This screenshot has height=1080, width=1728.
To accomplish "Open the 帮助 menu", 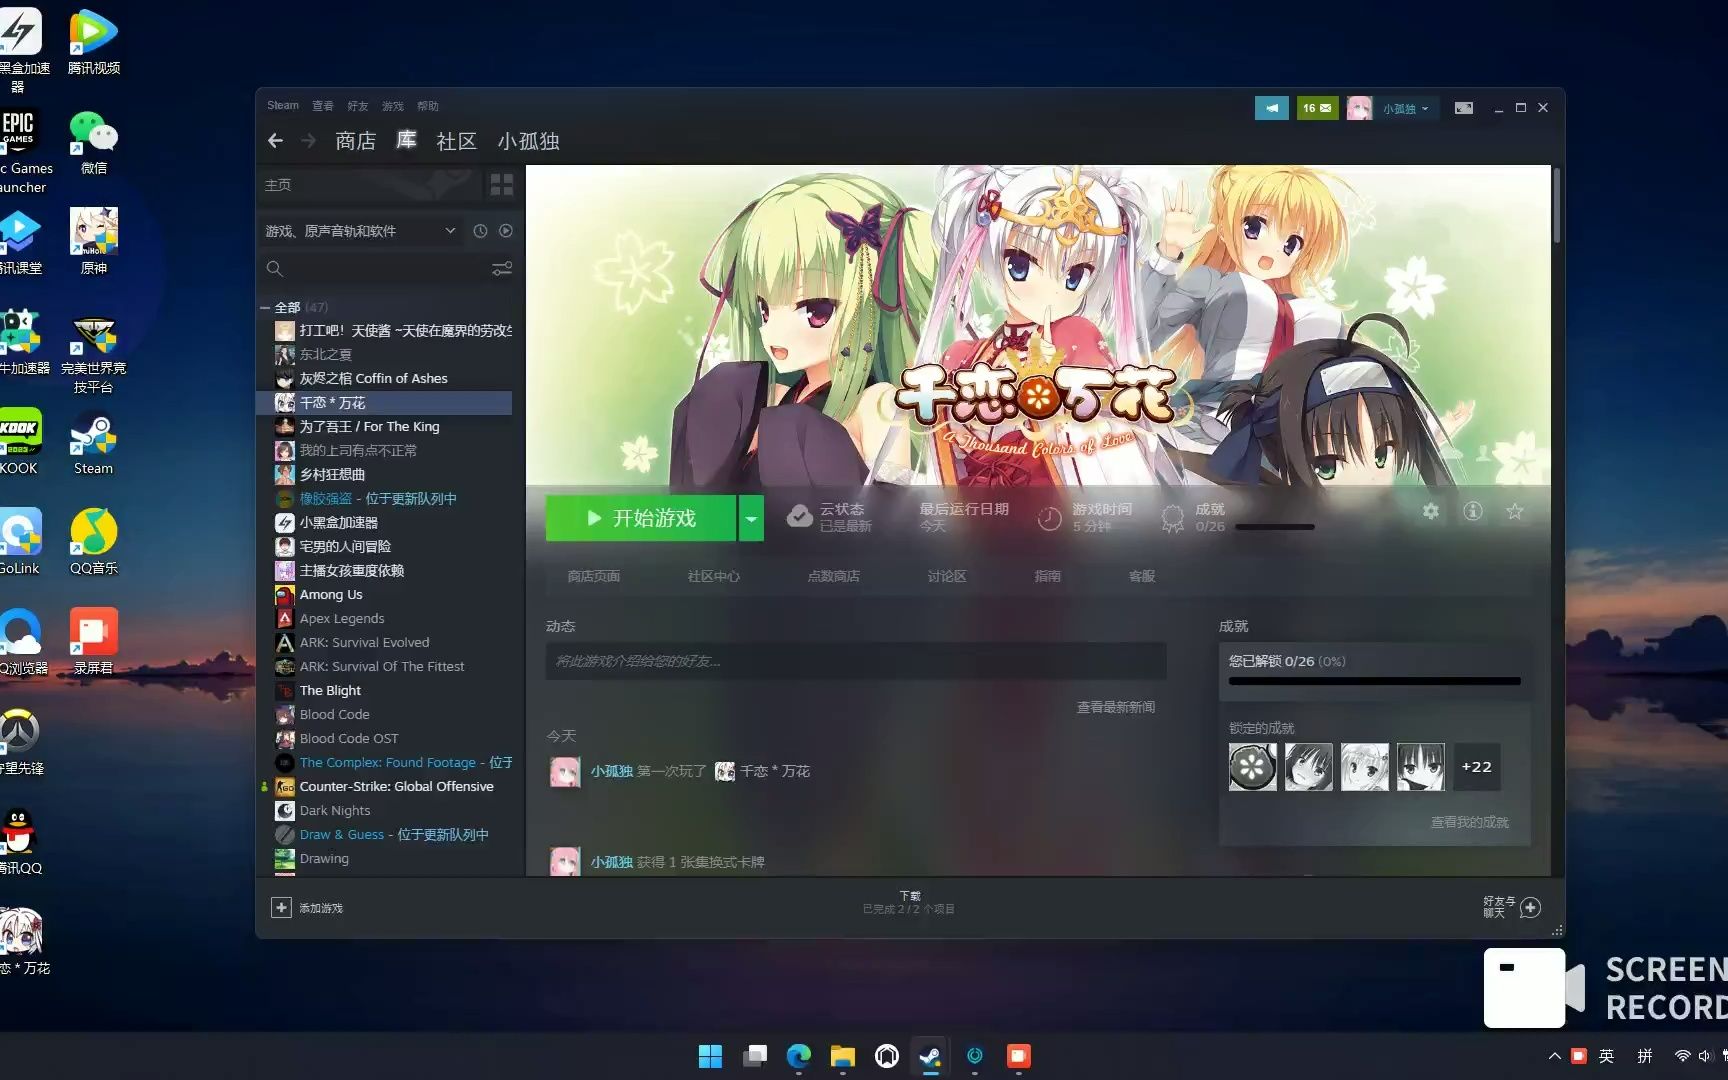I will 427,105.
